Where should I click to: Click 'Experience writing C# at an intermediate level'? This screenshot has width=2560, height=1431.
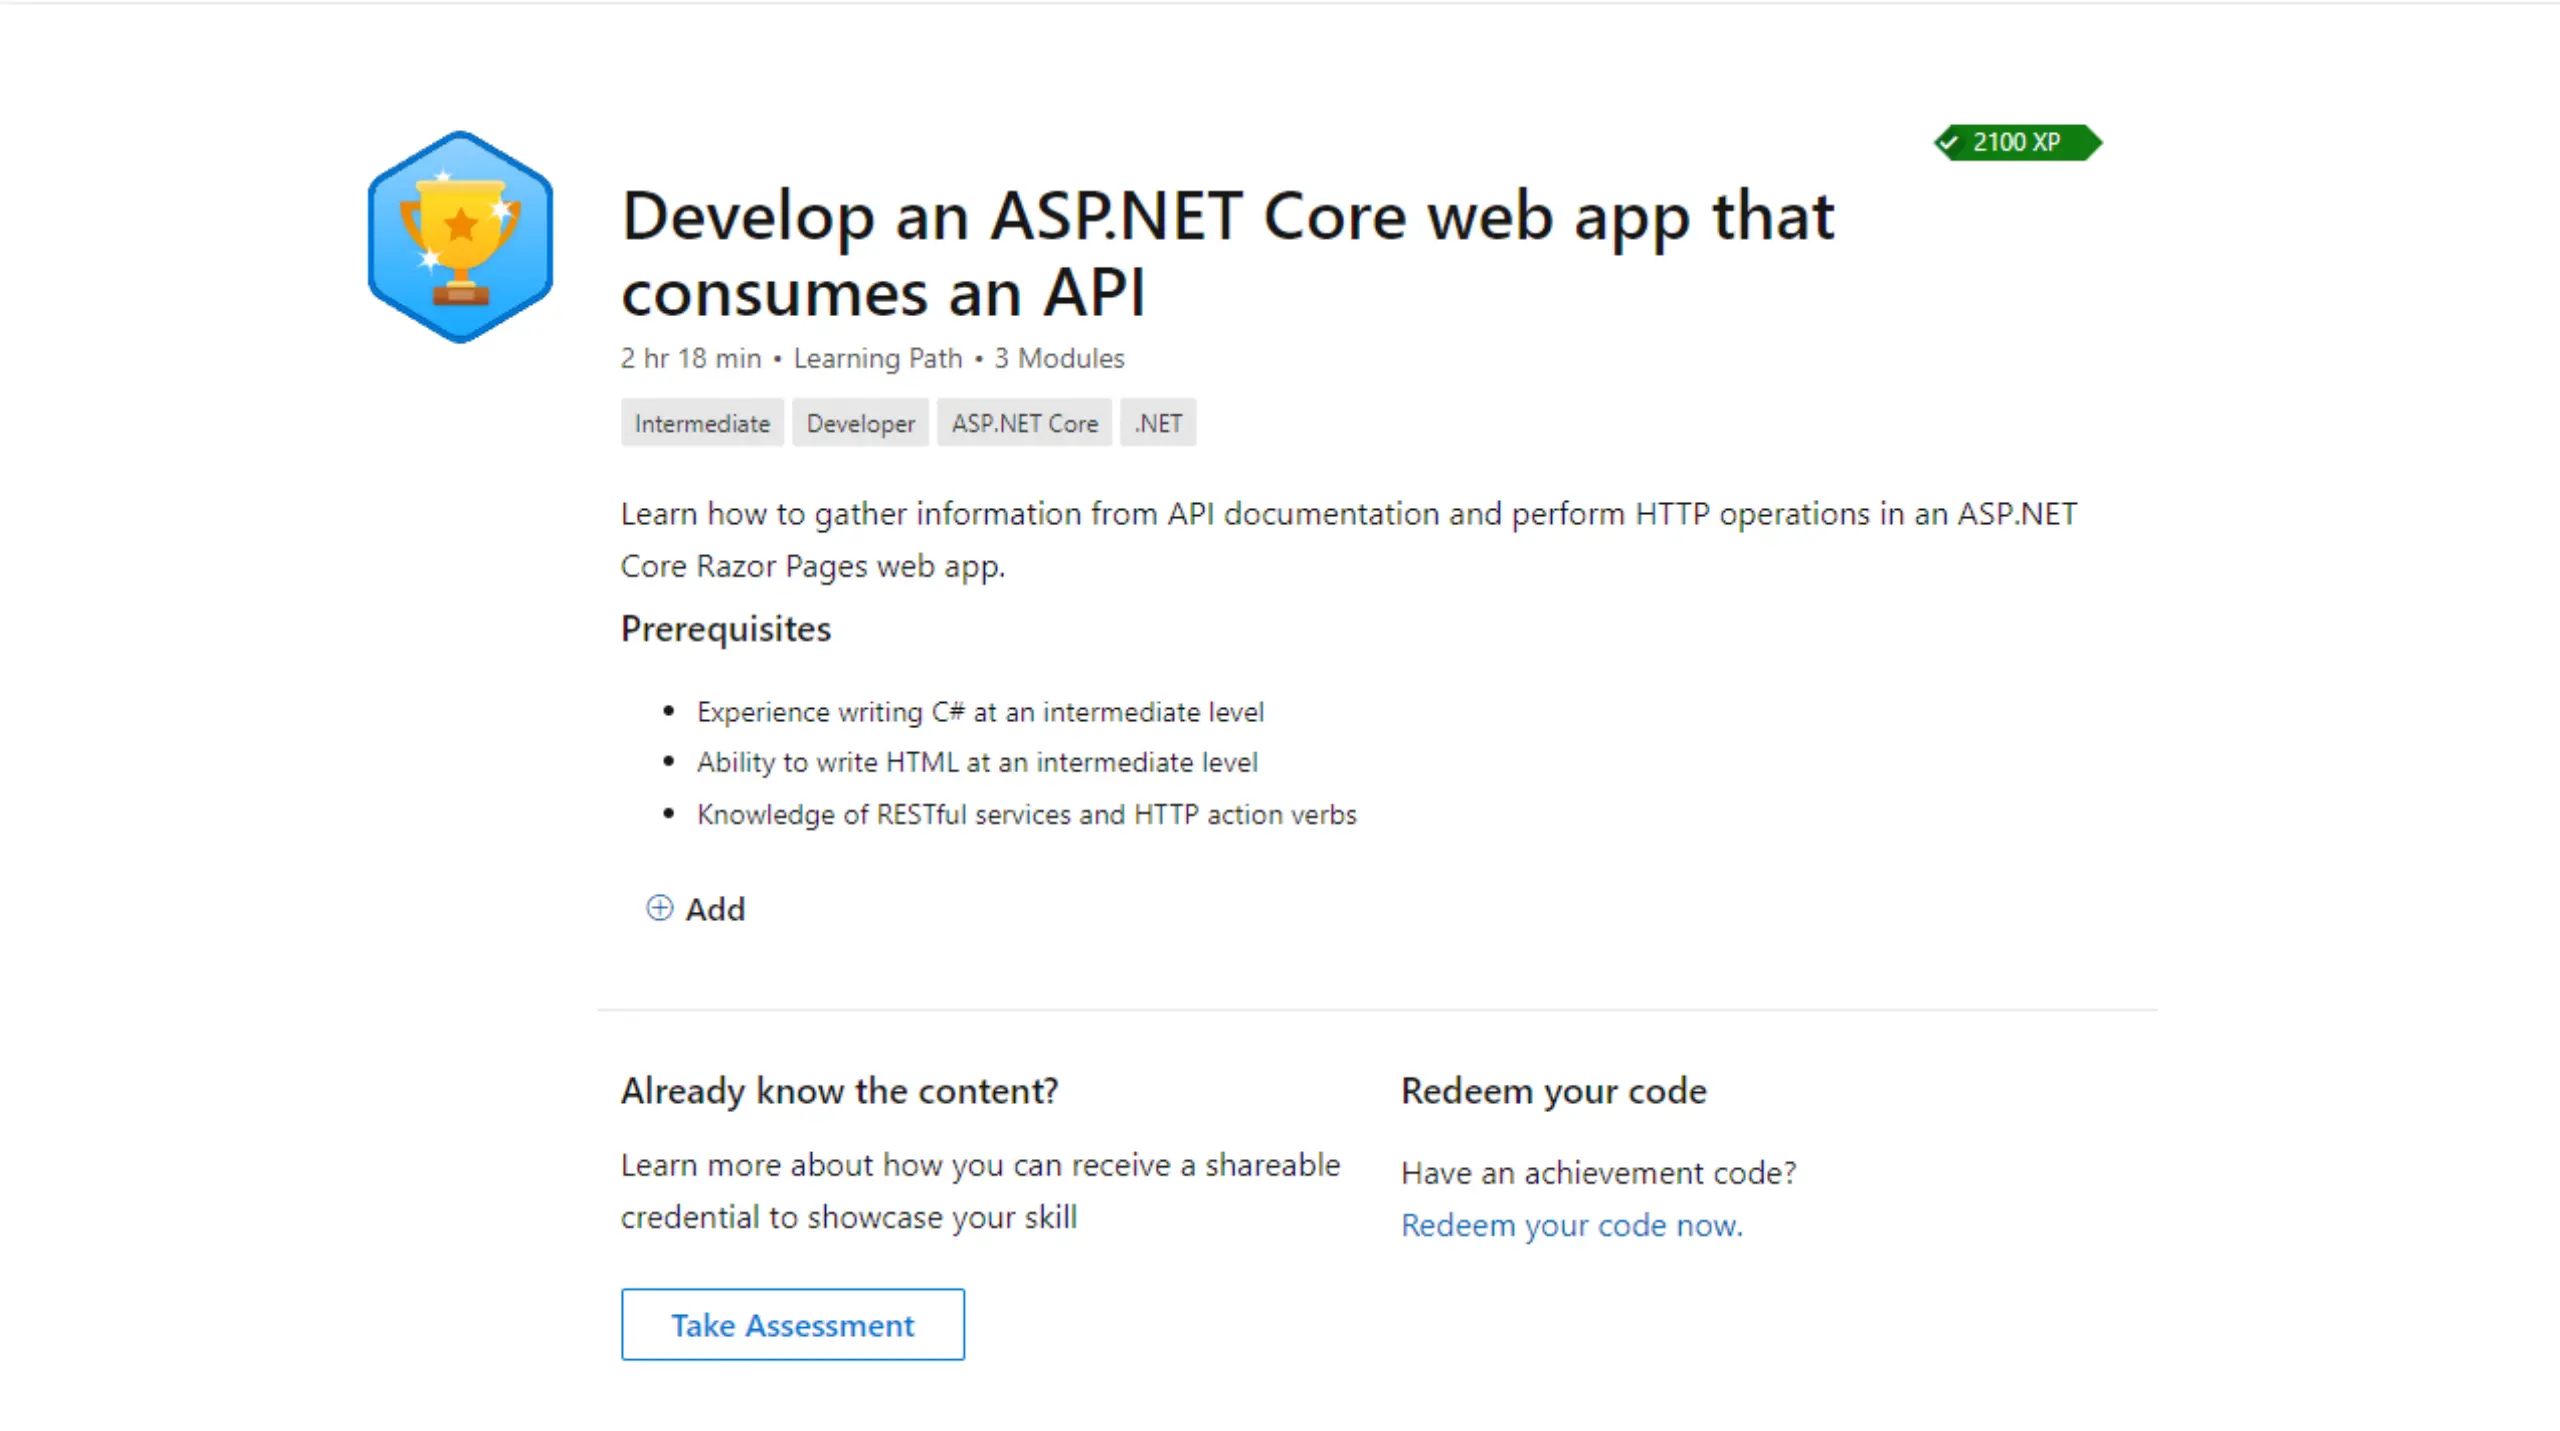tap(980, 712)
